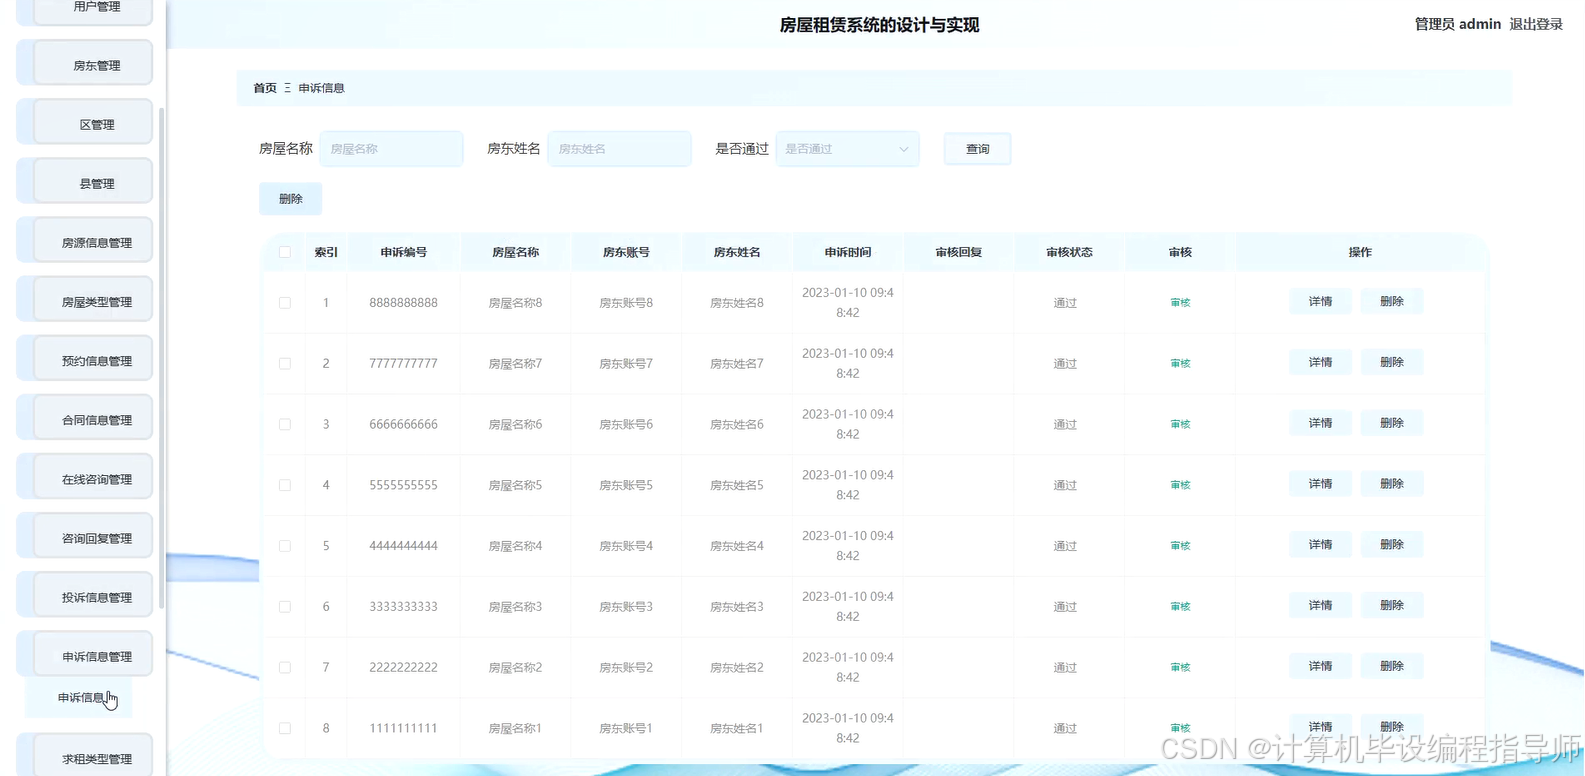This screenshot has height=776, width=1585.
Task: Open 详情 for 房屋名称2 row
Action: [x=1320, y=666]
